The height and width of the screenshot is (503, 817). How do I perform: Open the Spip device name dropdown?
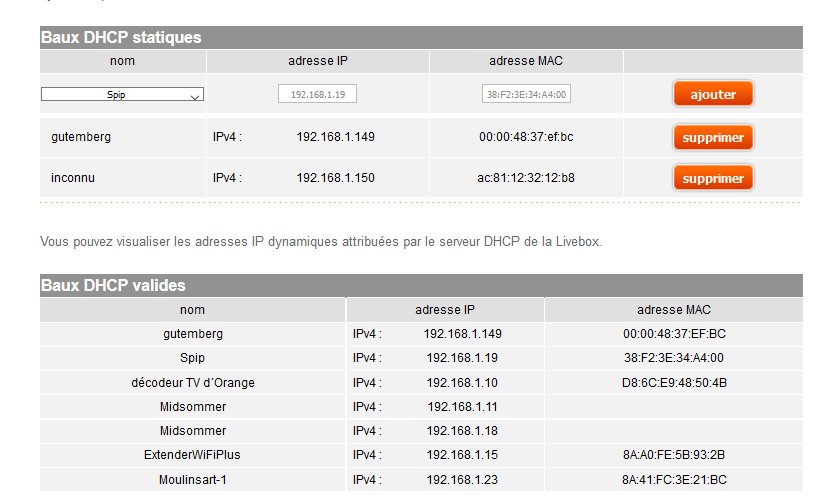(x=122, y=95)
